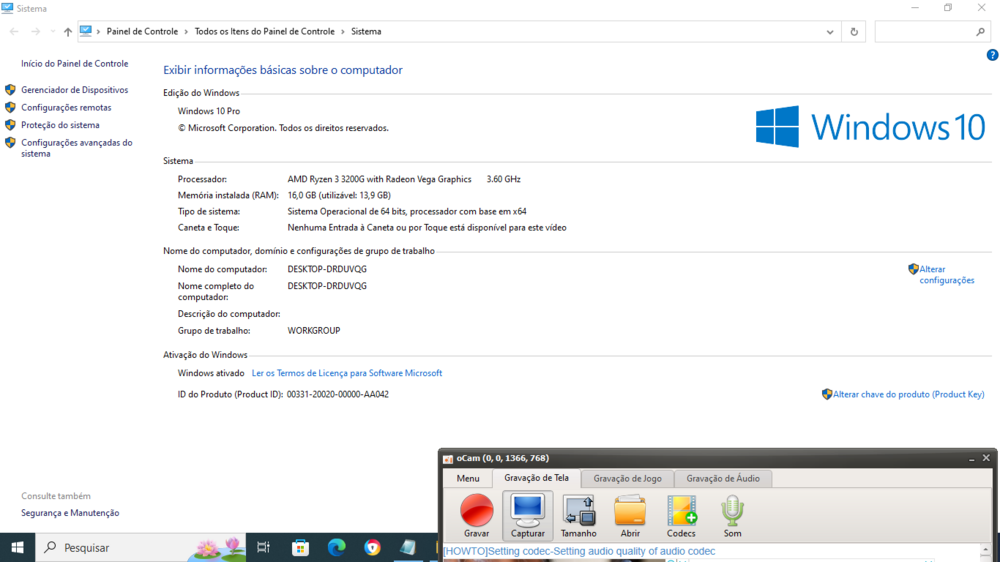
Task: Click the Abrir folder icon
Action: (630, 511)
